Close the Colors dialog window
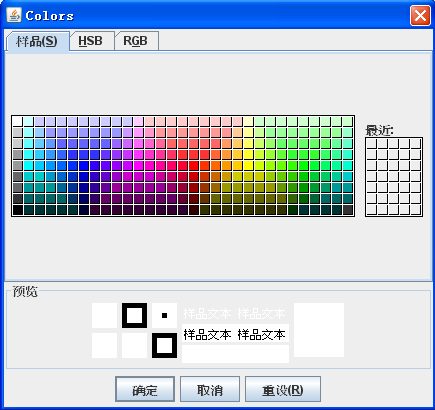This screenshot has width=435, height=410. pos(420,15)
